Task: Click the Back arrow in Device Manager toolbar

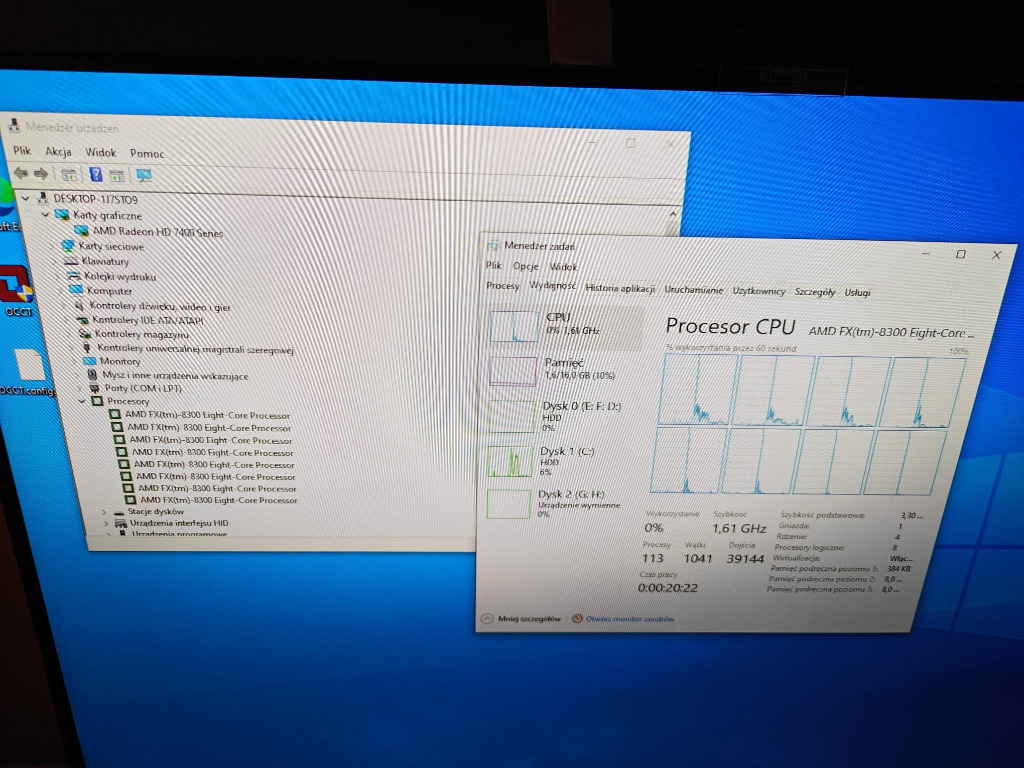Action: pos(21,173)
